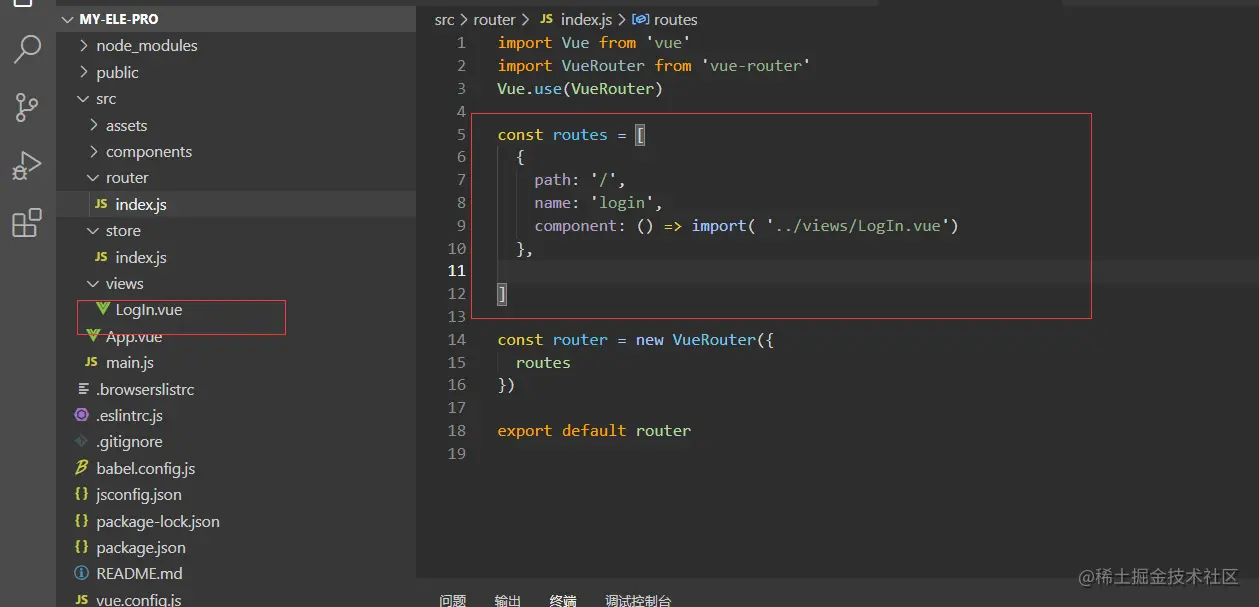This screenshot has width=1259, height=607.
Task: Open the Extensions view
Action: [27, 223]
